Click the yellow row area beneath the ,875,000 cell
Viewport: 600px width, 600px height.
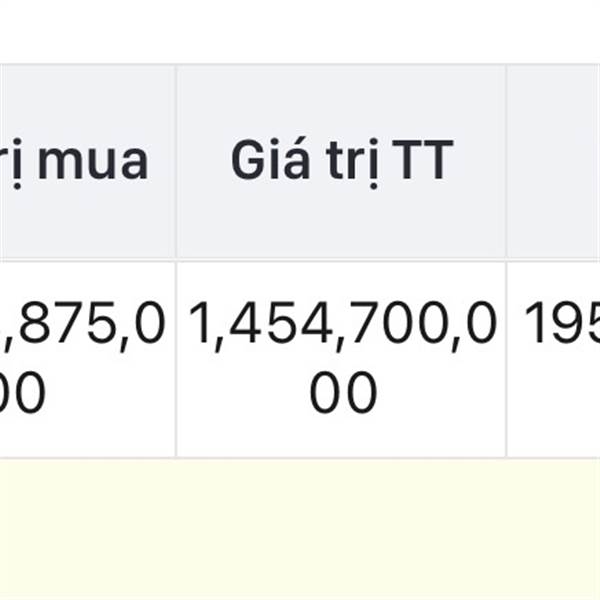click(x=87, y=529)
